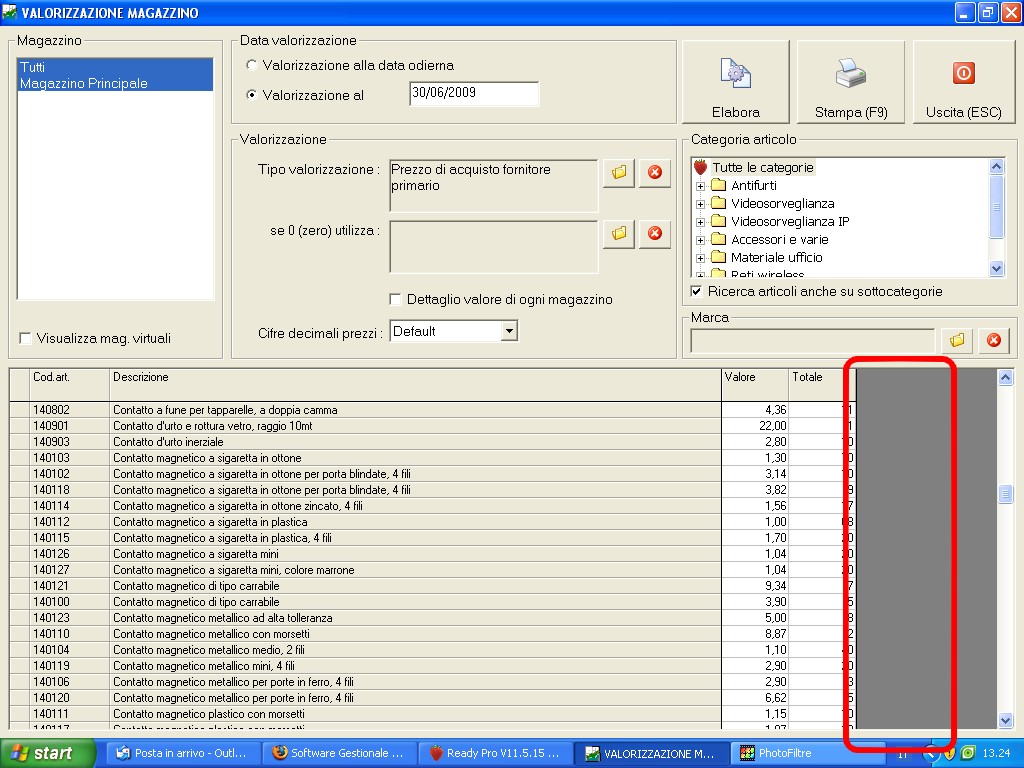Select row with code 140126
Viewport: 1024px width, 768px height.
431,554
